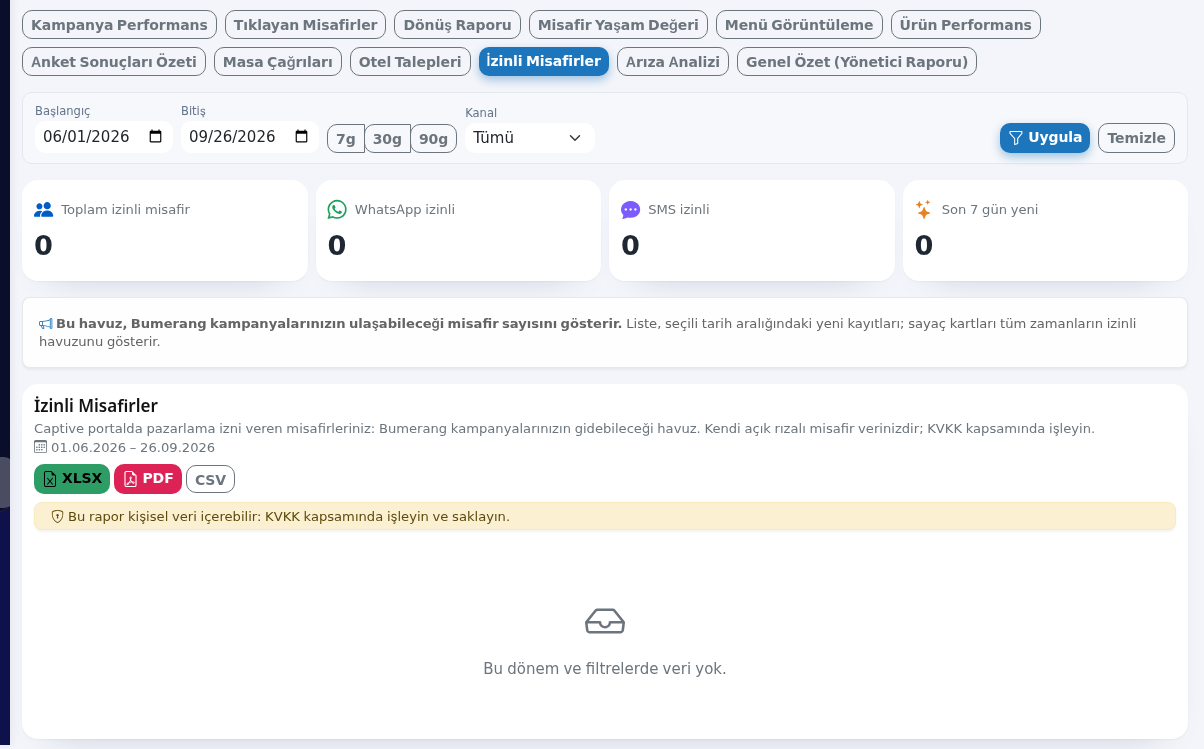Click the people icon in Toplam izinli misafir card

pos(44,209)
